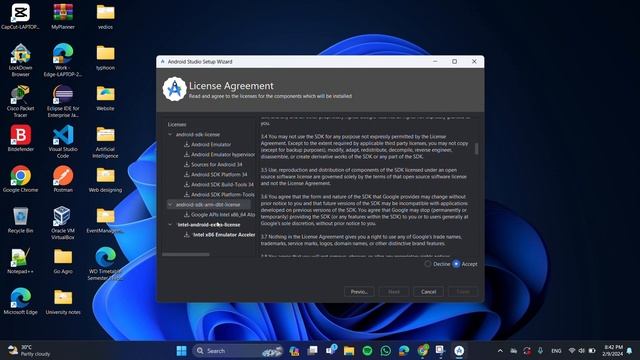Open Eclipse IDE for Enterprise shortcut
Image resolution: width=640 pixels, height=360 pixels.
coord(63,101)
